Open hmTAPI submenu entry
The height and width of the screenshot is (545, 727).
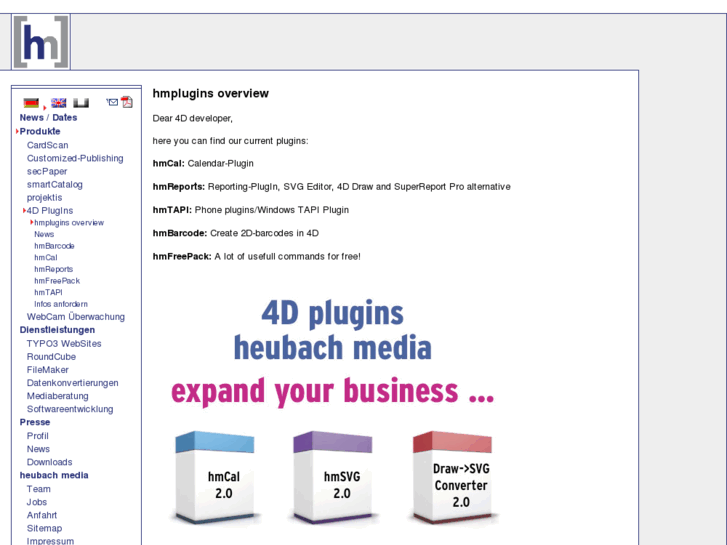coord(48,292)
